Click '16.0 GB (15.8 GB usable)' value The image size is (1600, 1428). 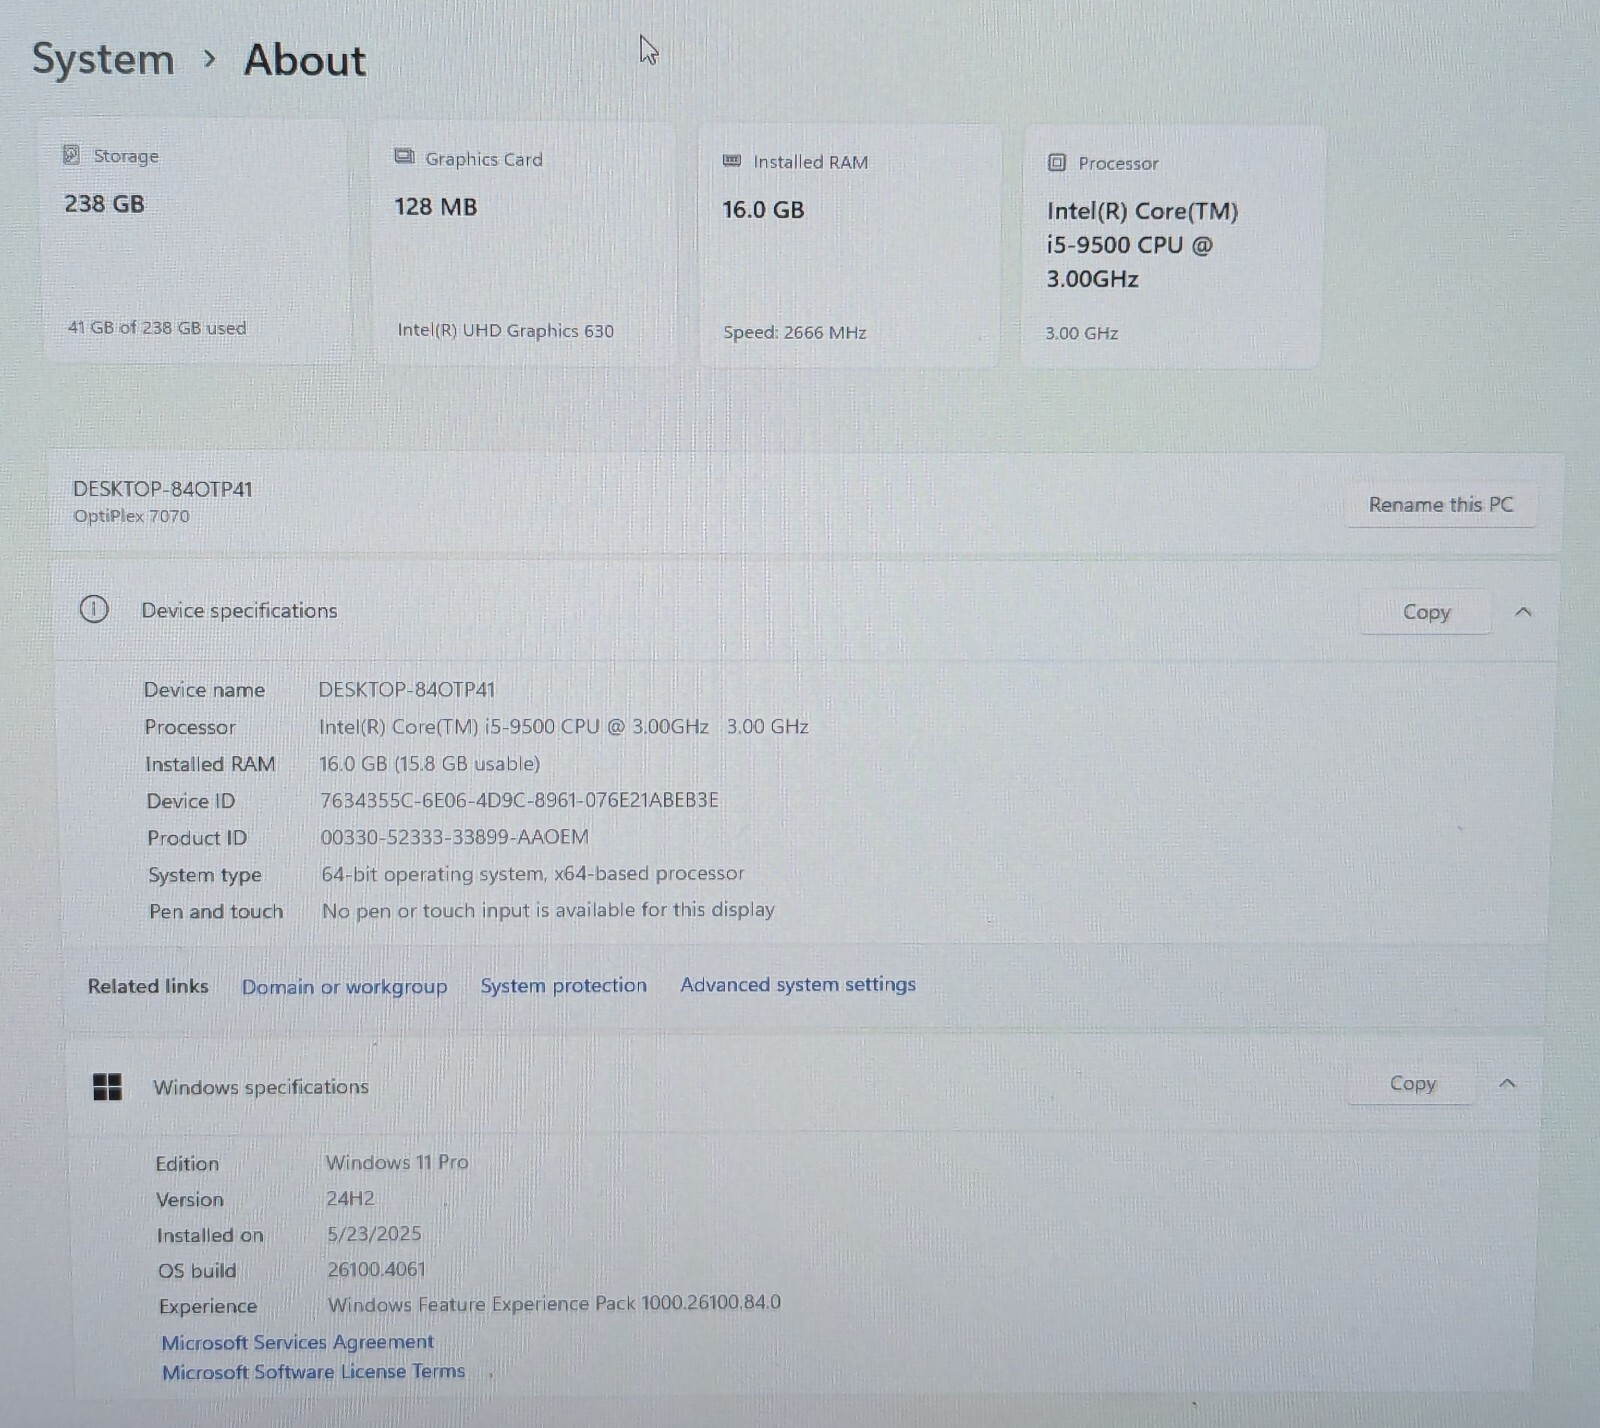point(429,763)
